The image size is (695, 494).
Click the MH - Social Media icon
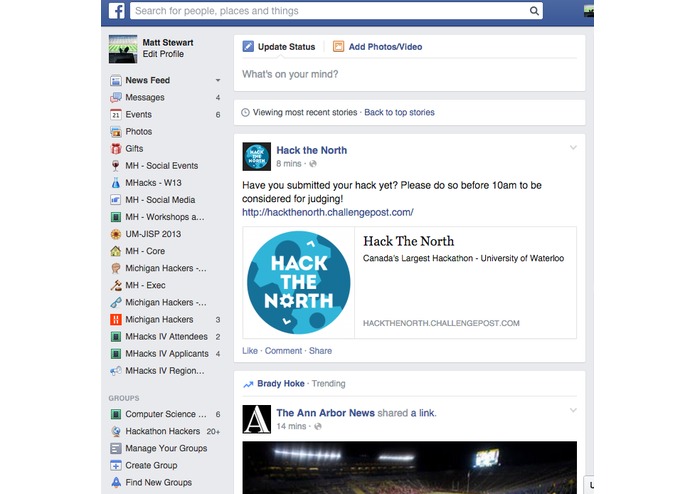(116, 200)
